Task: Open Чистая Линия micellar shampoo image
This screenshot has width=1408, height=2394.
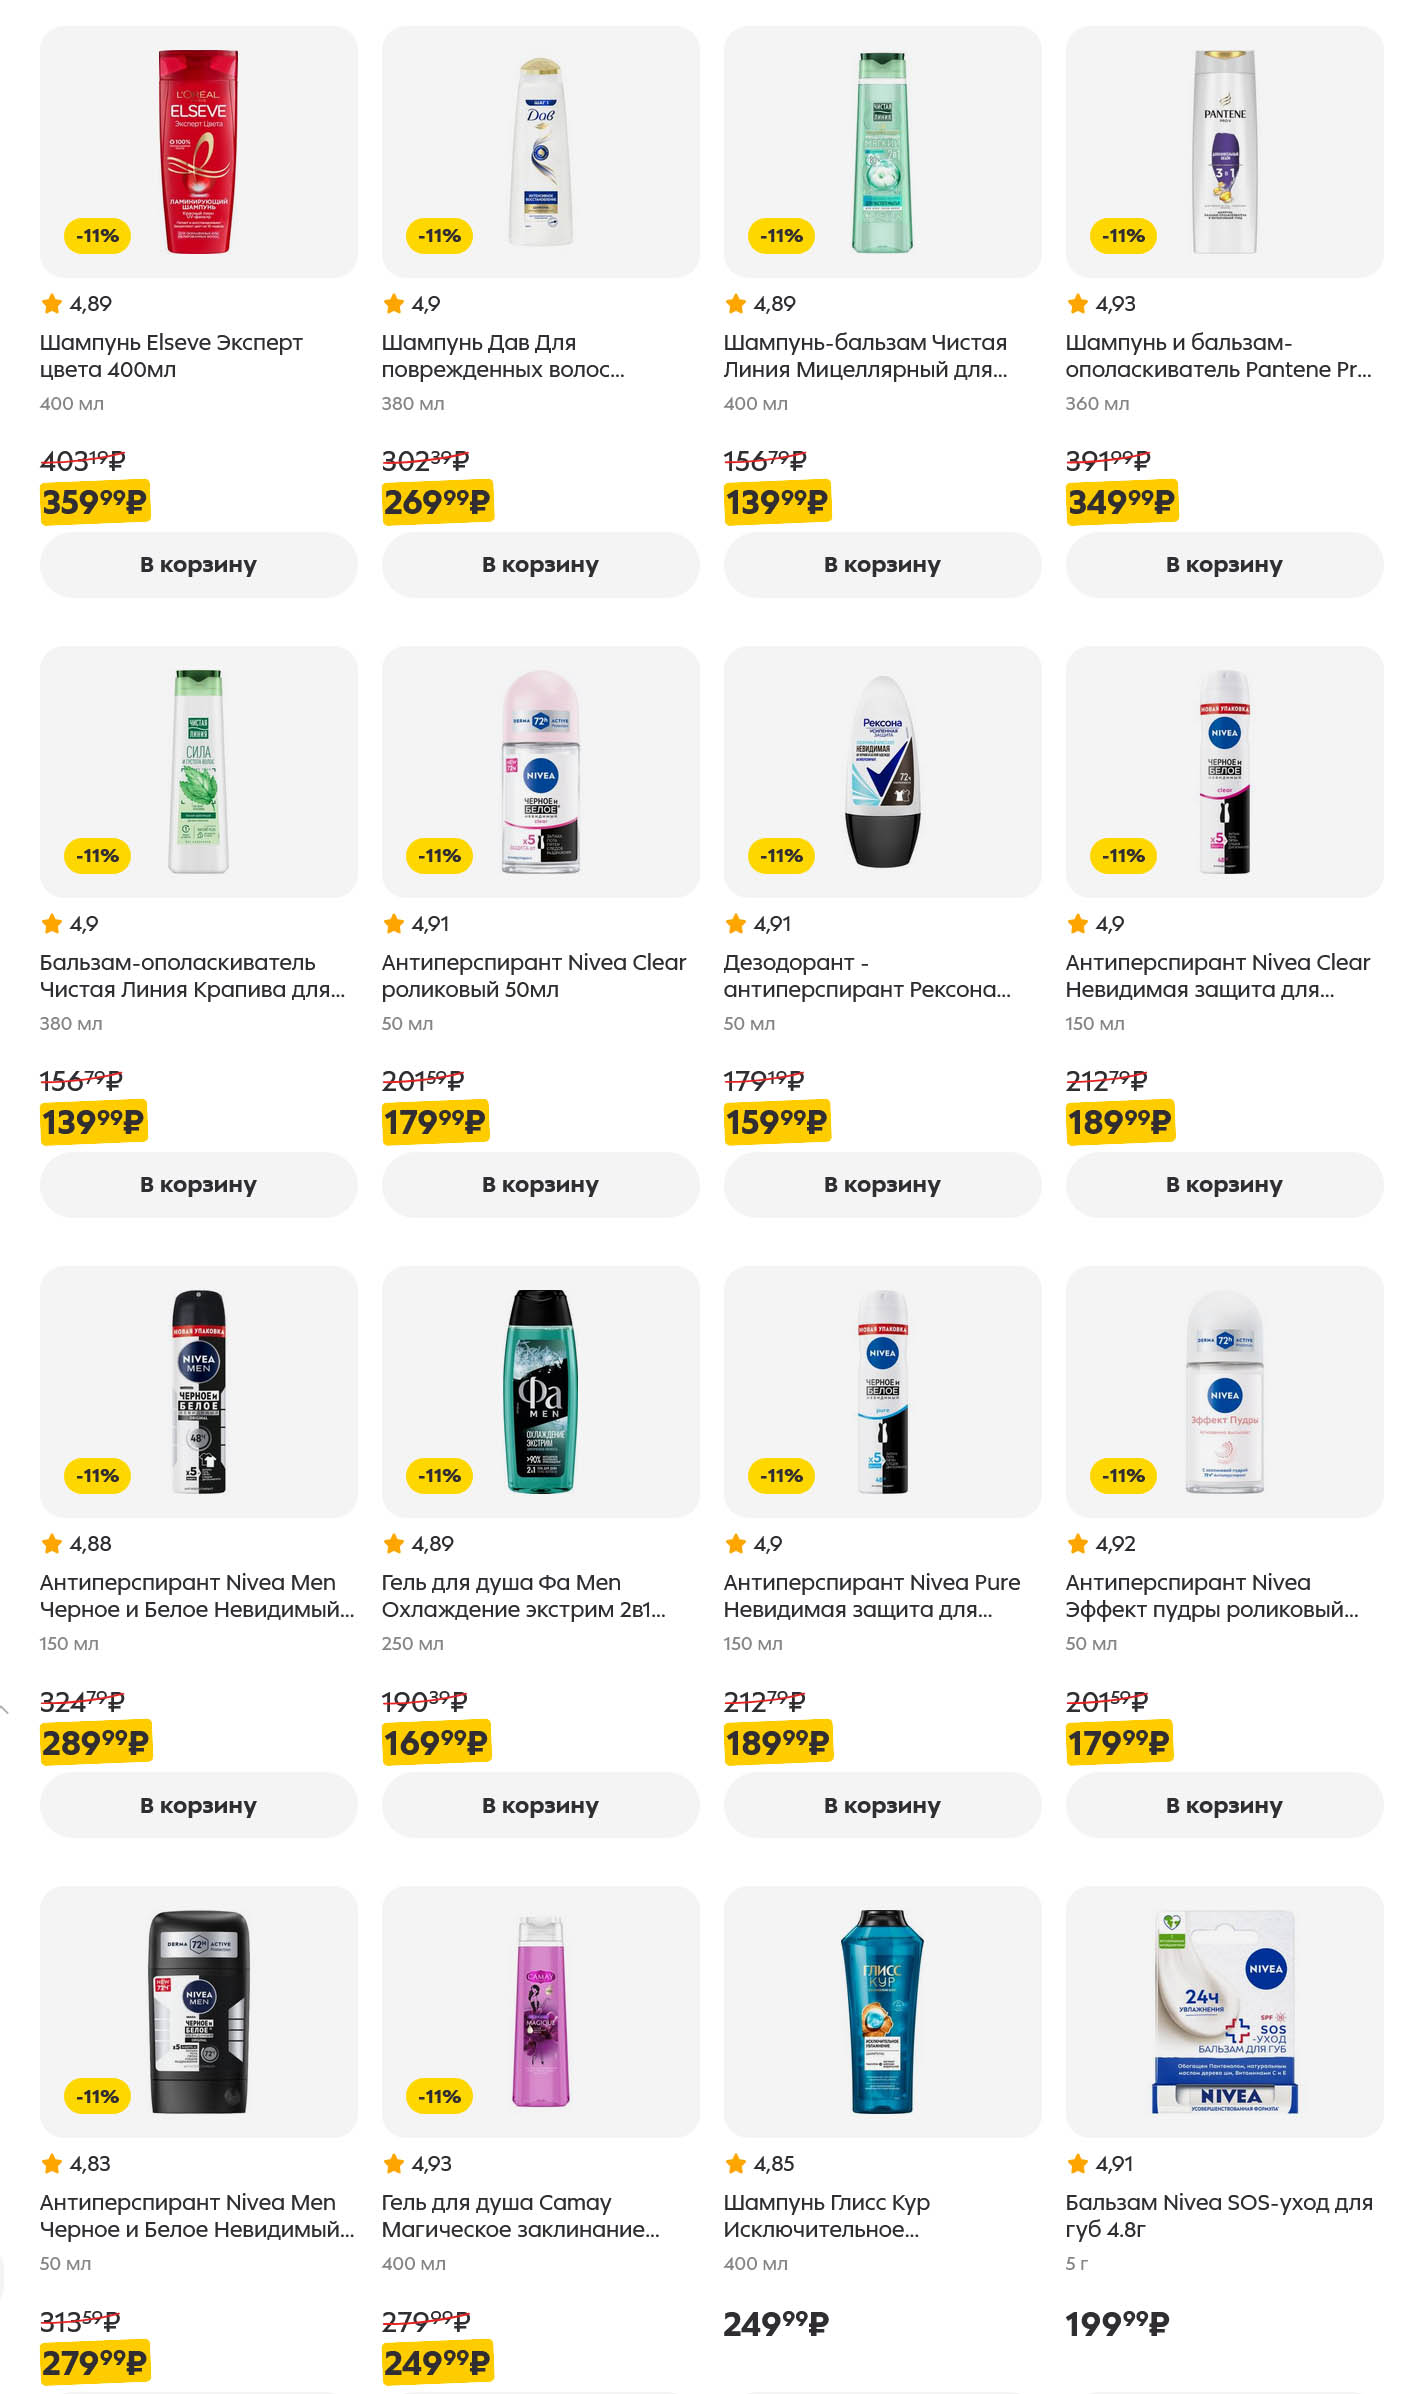Action: tap(882, 152)
